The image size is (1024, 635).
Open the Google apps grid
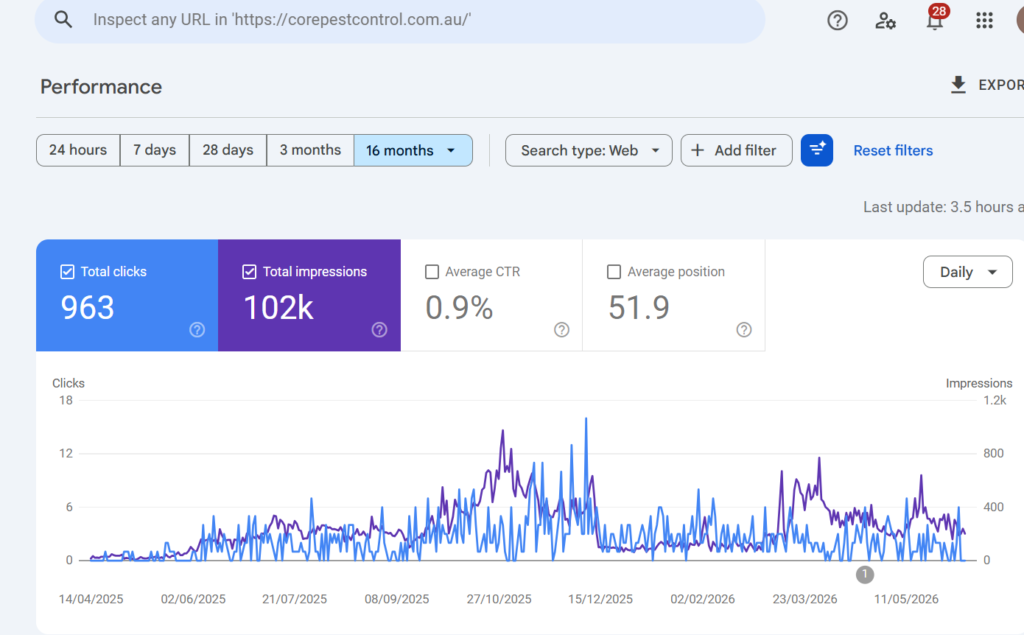pos(984,20)
